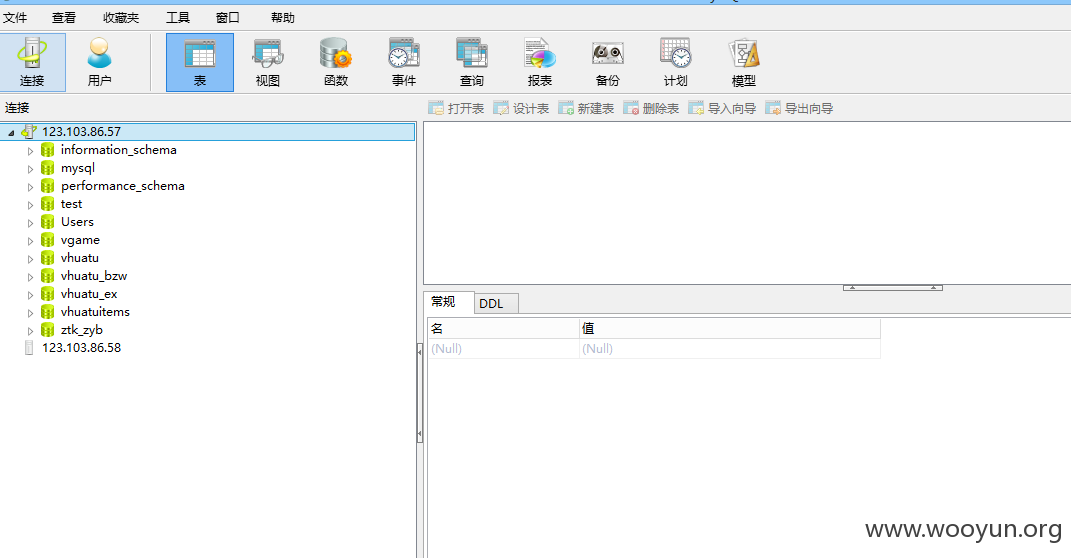Expand the vgame database node
The width and height of the screenshot is (1071, 558).
click(x=30, y=240)
